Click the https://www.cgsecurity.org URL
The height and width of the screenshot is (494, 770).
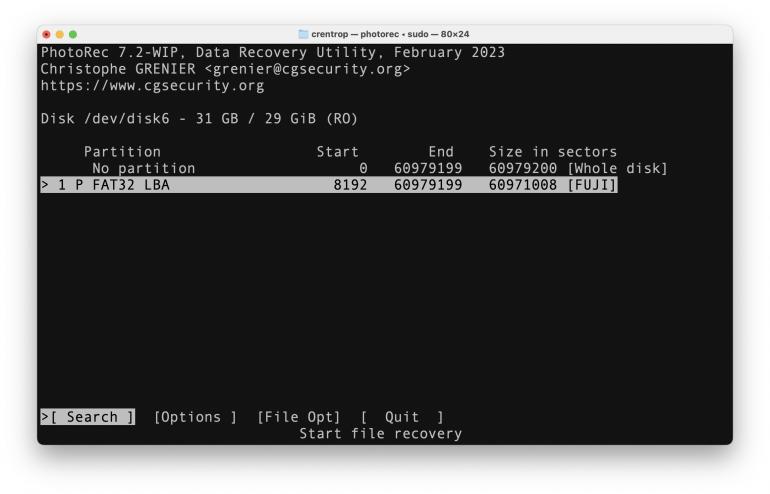pos(152,86)
